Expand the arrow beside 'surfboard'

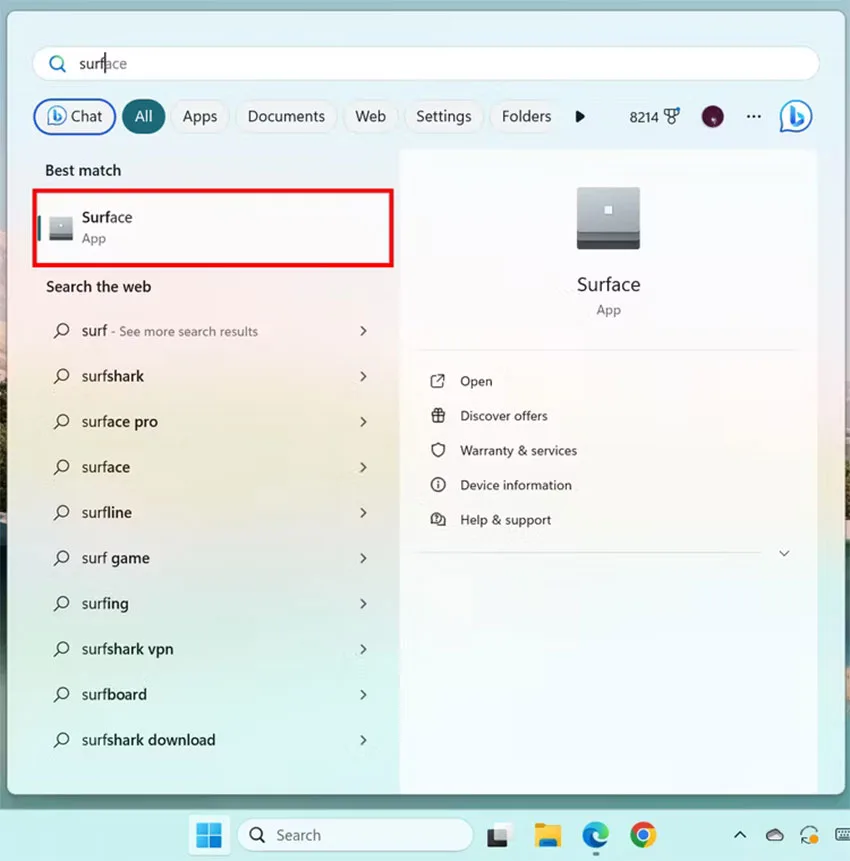(363, 695)
